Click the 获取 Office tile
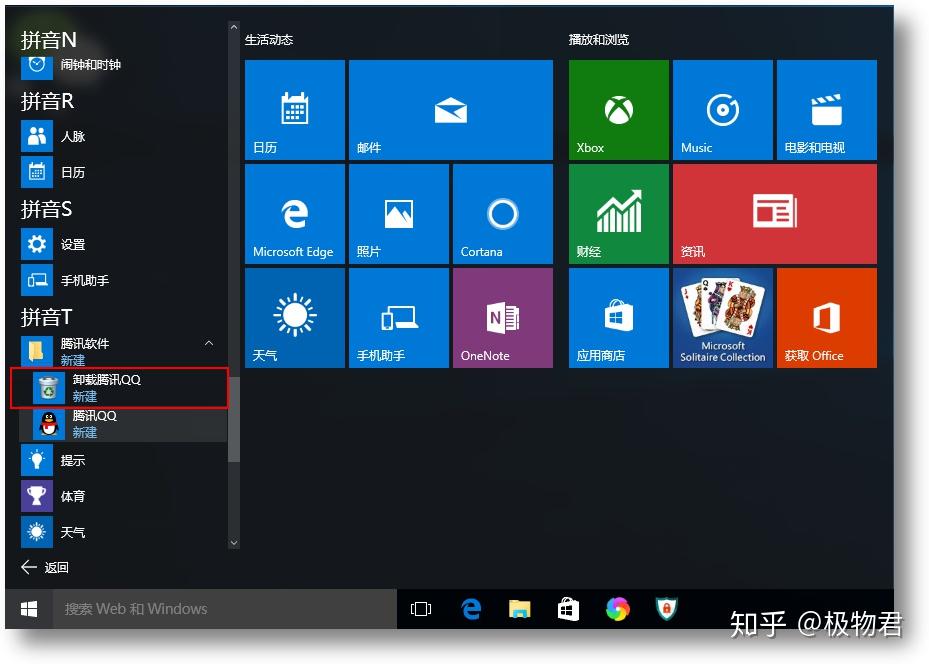 click(x=826, y=318)
